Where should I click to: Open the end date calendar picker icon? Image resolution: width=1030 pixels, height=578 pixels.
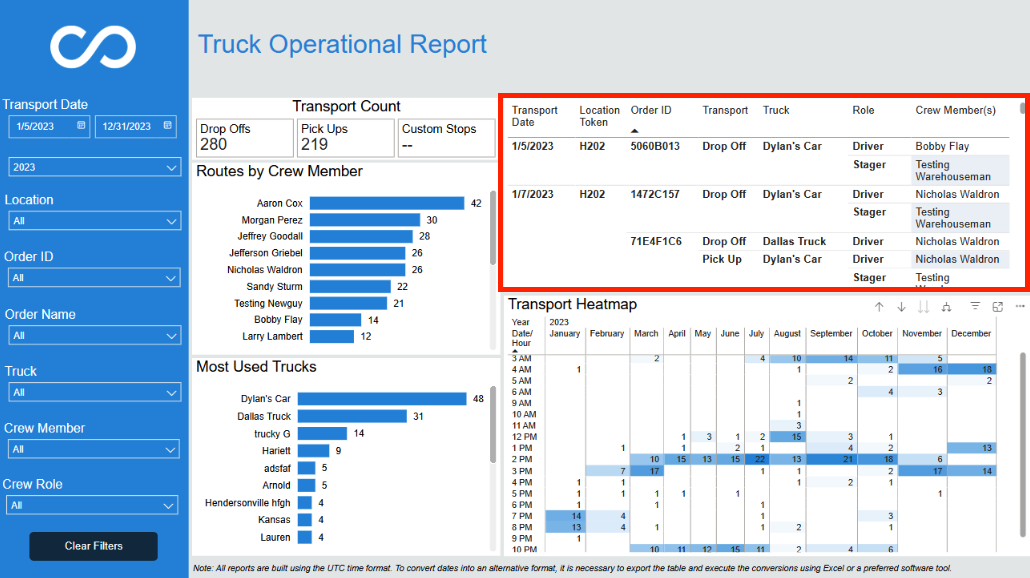[x=168, y=125]
